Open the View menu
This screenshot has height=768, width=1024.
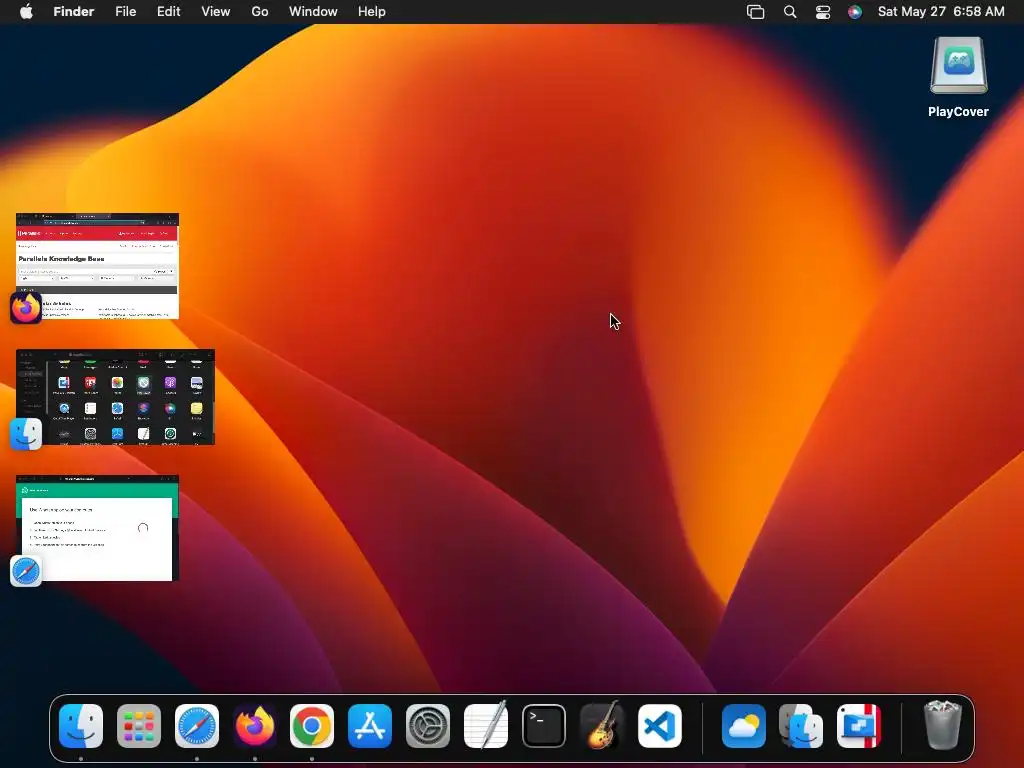[216, 12]
